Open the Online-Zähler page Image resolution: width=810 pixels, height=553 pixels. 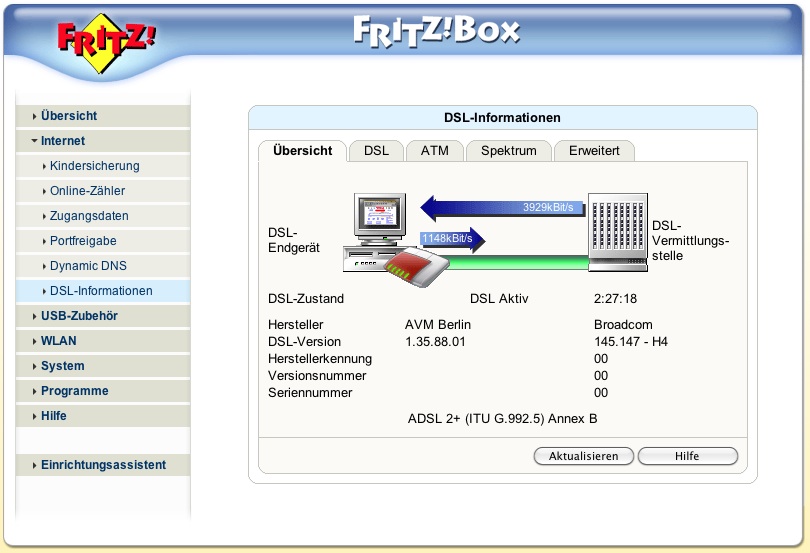click(103, 191)
